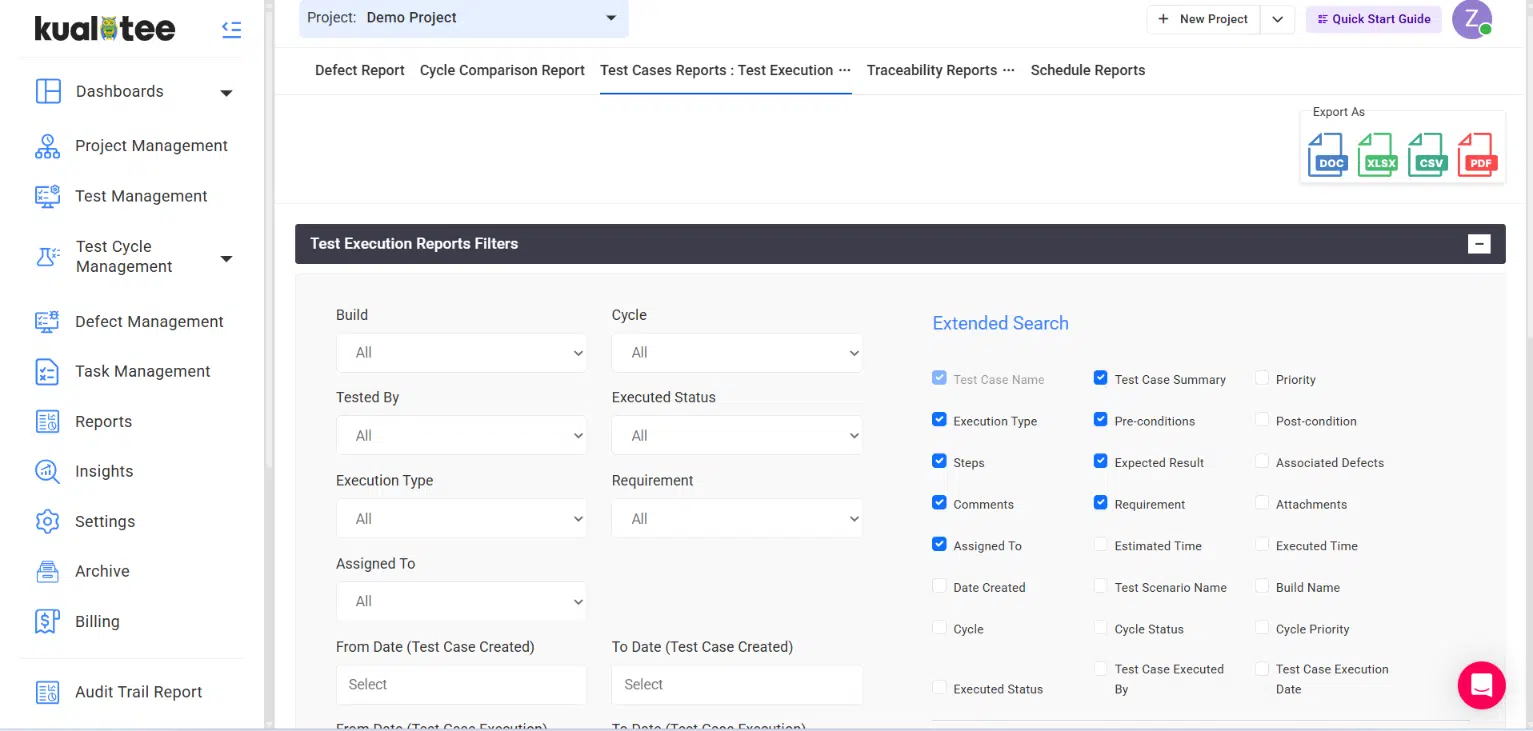Click the From Date (Test Case Created) field

[461, 685]
